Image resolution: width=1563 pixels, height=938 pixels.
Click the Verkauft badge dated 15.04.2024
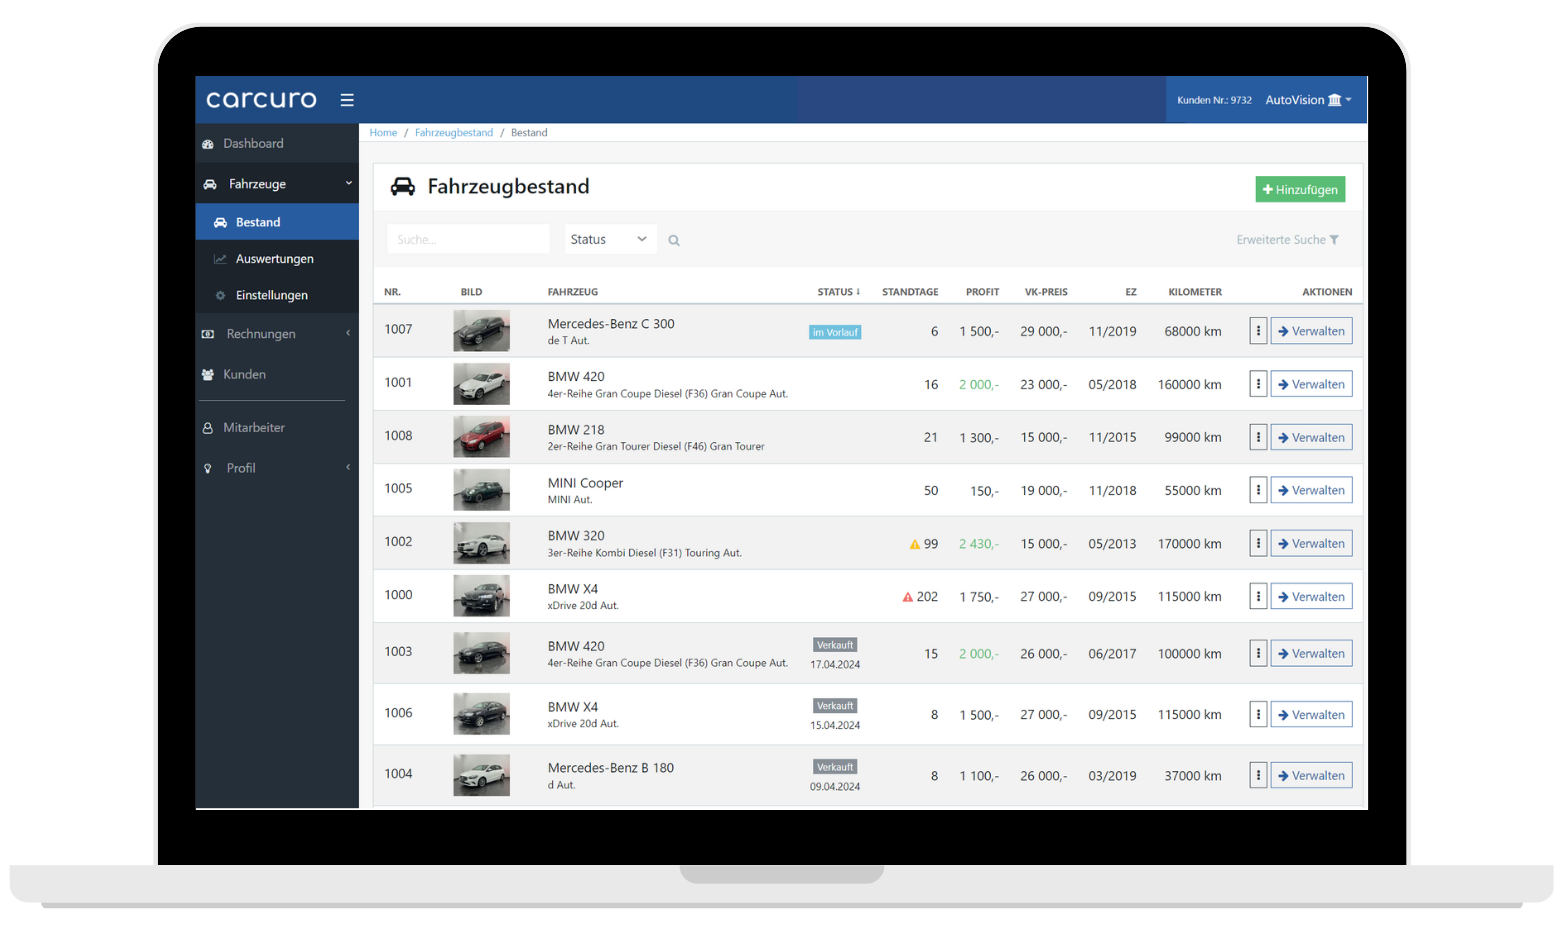835,706
